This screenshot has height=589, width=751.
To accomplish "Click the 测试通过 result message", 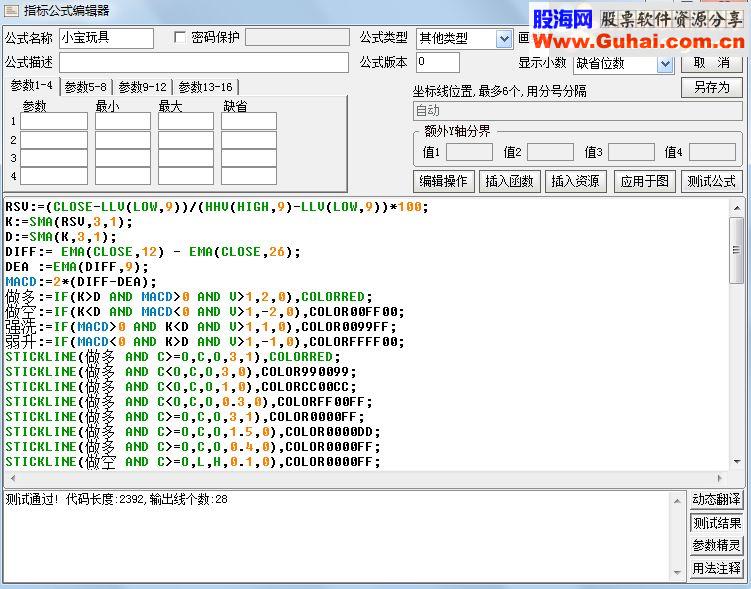I will pyautogui.click(x=117, y=499).
